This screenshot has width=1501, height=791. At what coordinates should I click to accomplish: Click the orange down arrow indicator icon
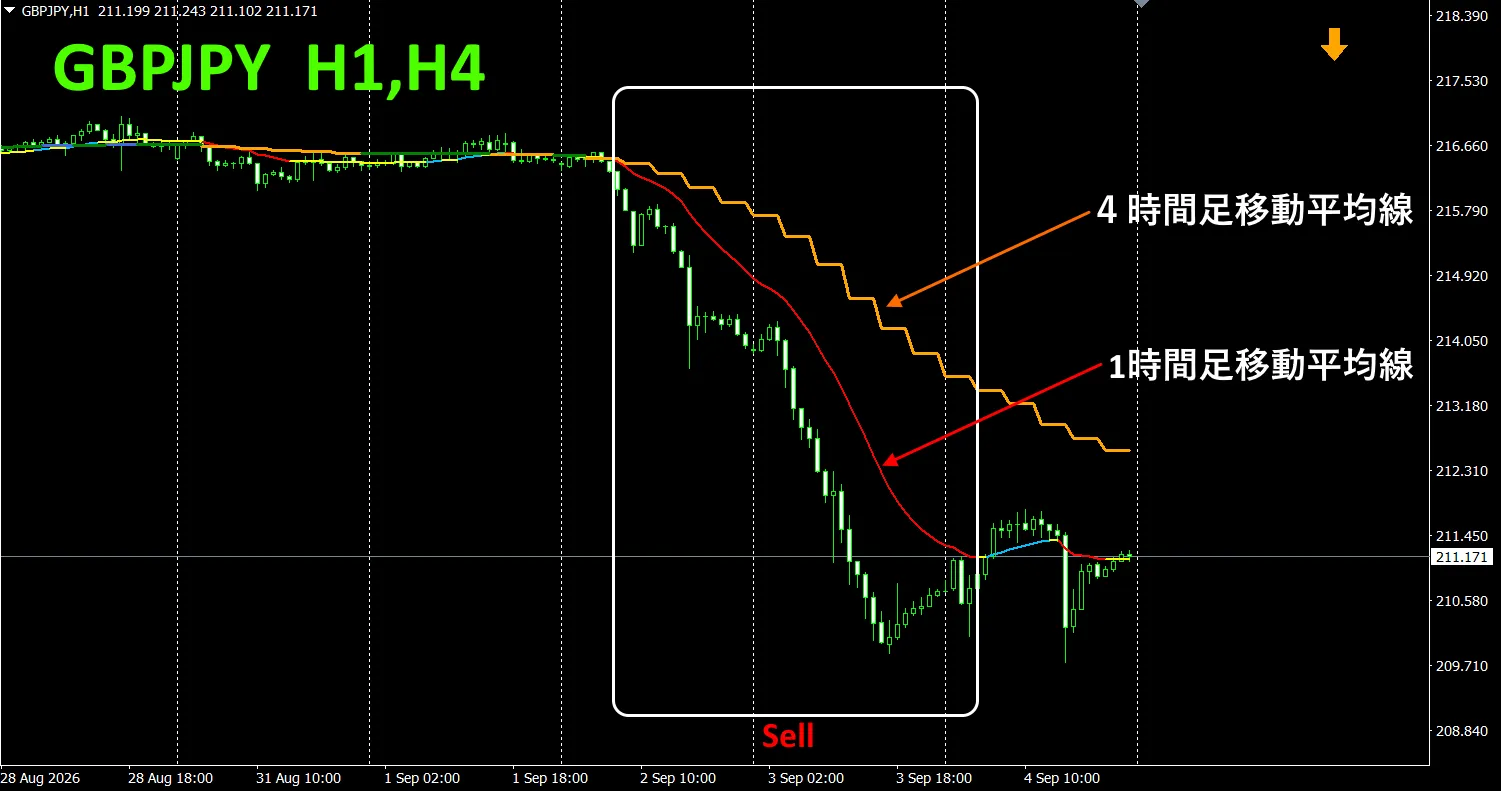pyautogui.click(x=1334, y=44)
